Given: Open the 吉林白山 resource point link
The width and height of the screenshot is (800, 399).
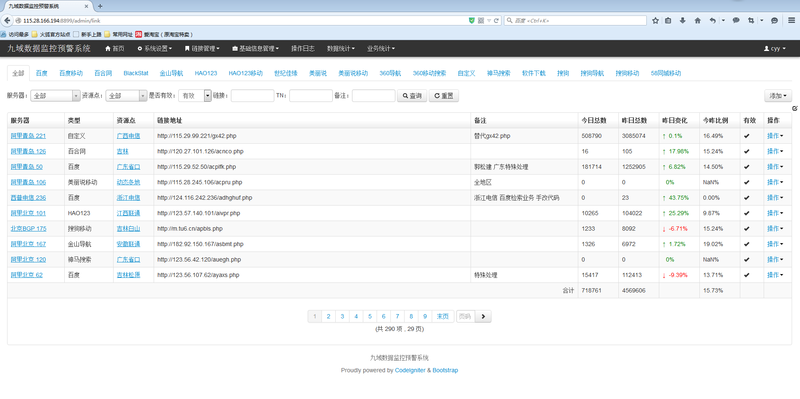Looking at the screenshot, I should 128,229.
